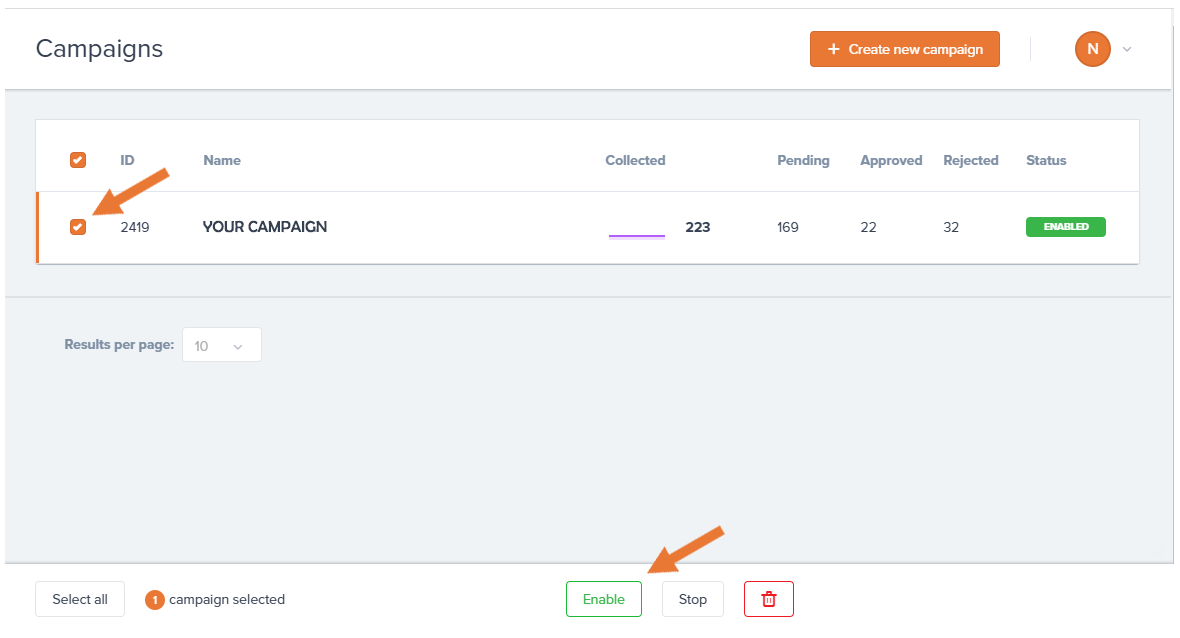The height and width of the screenshot is (638, 1180).
Task: Click the green Enable button
Action: click(x=603, y=599)
